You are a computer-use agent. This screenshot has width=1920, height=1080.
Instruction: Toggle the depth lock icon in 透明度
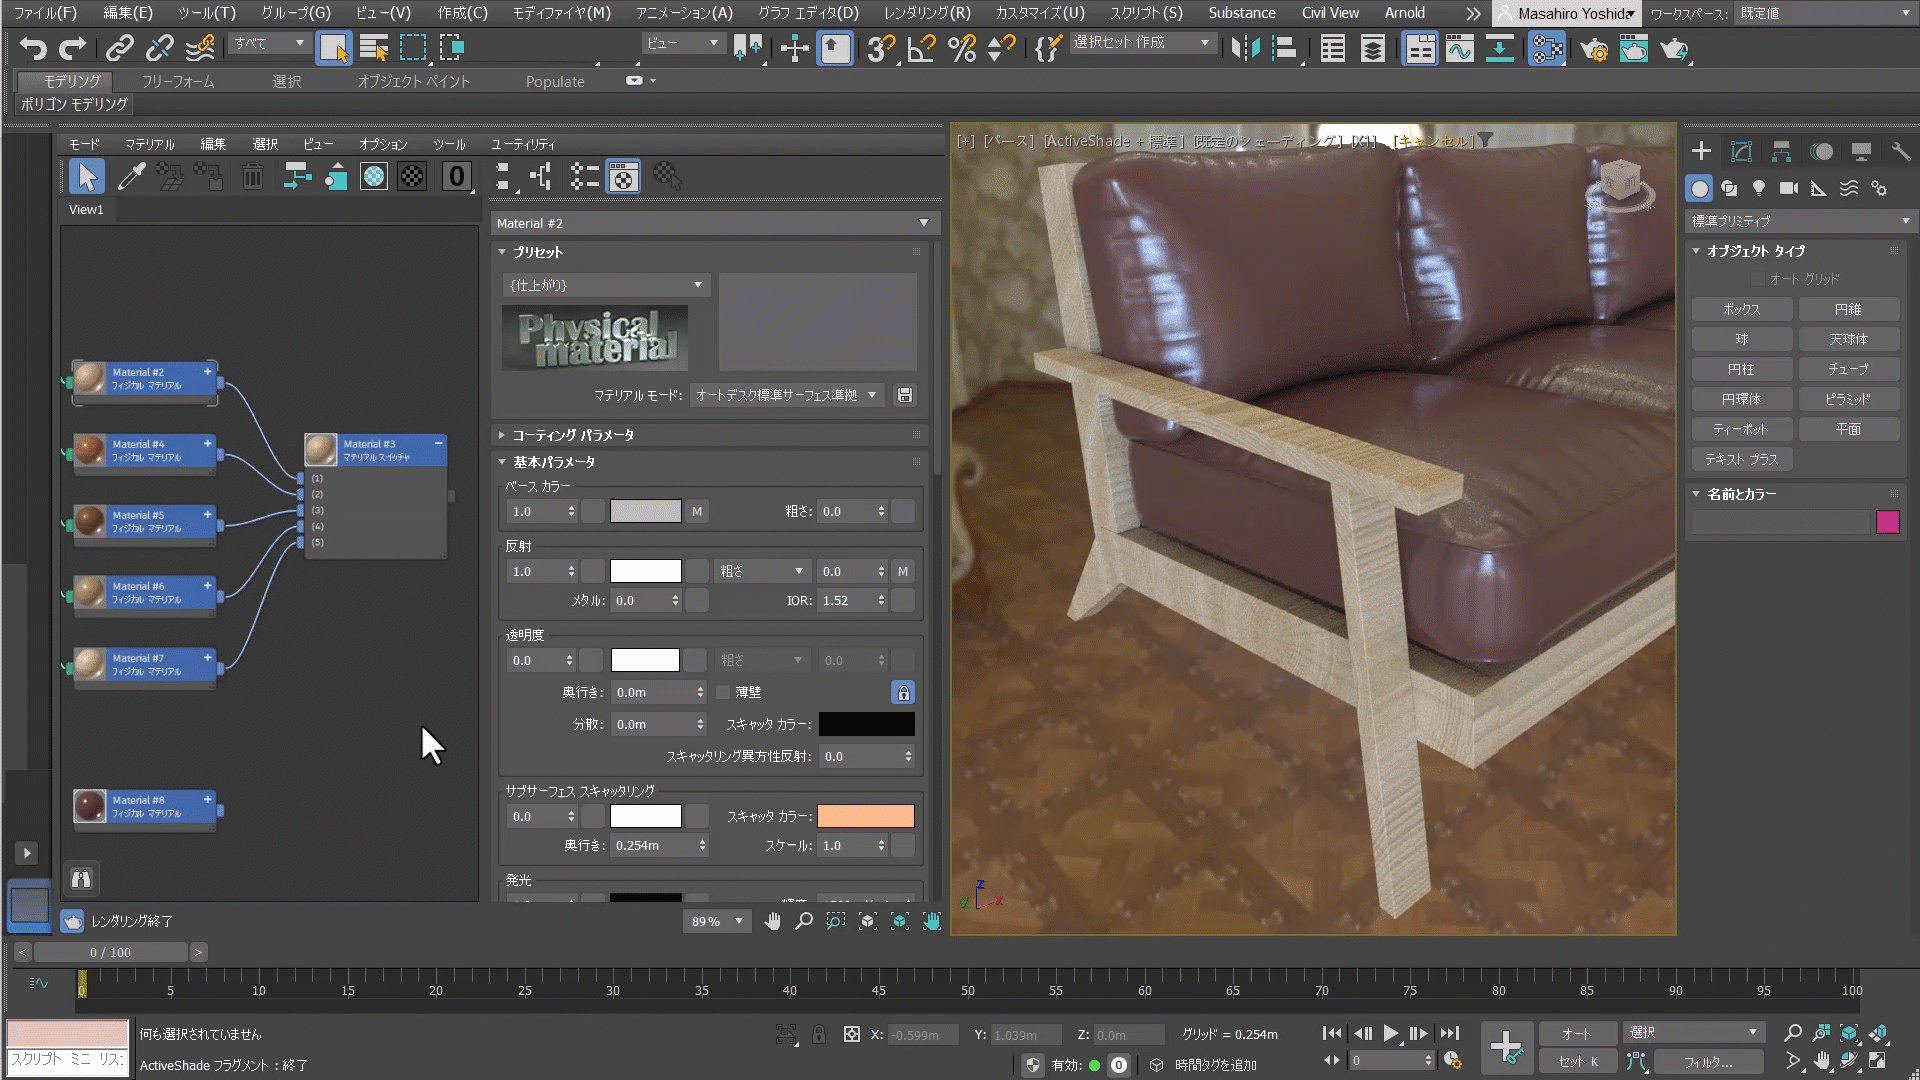[903, 692]
